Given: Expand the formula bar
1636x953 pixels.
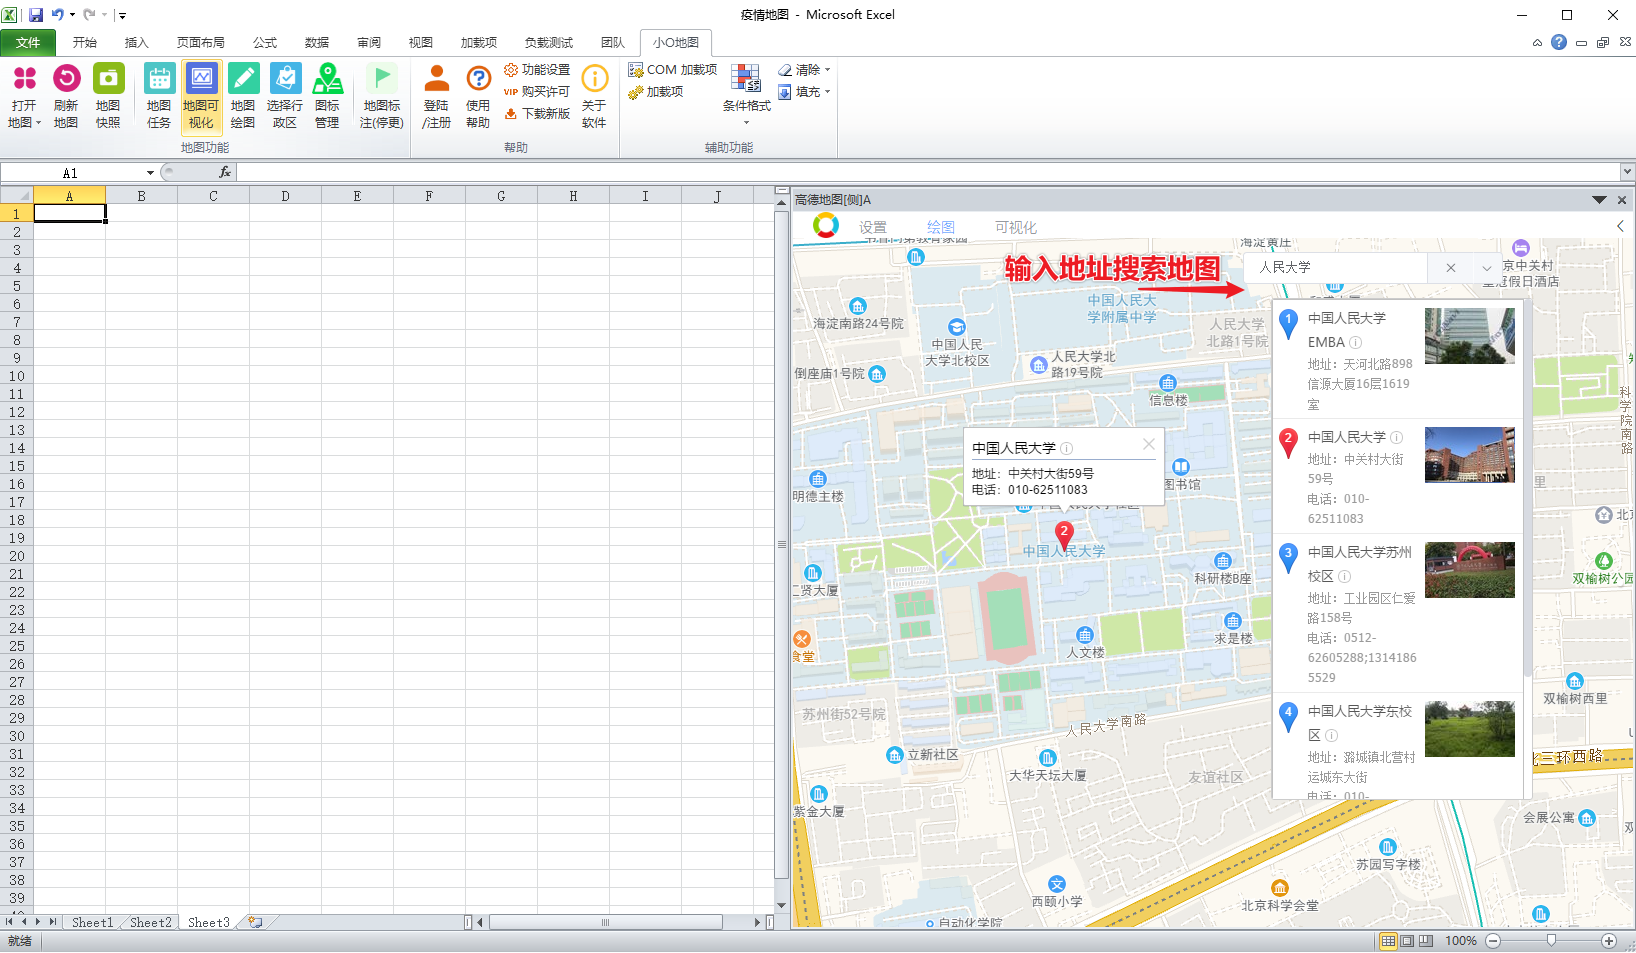Looking at the screenshot, I should (1627, 172).
